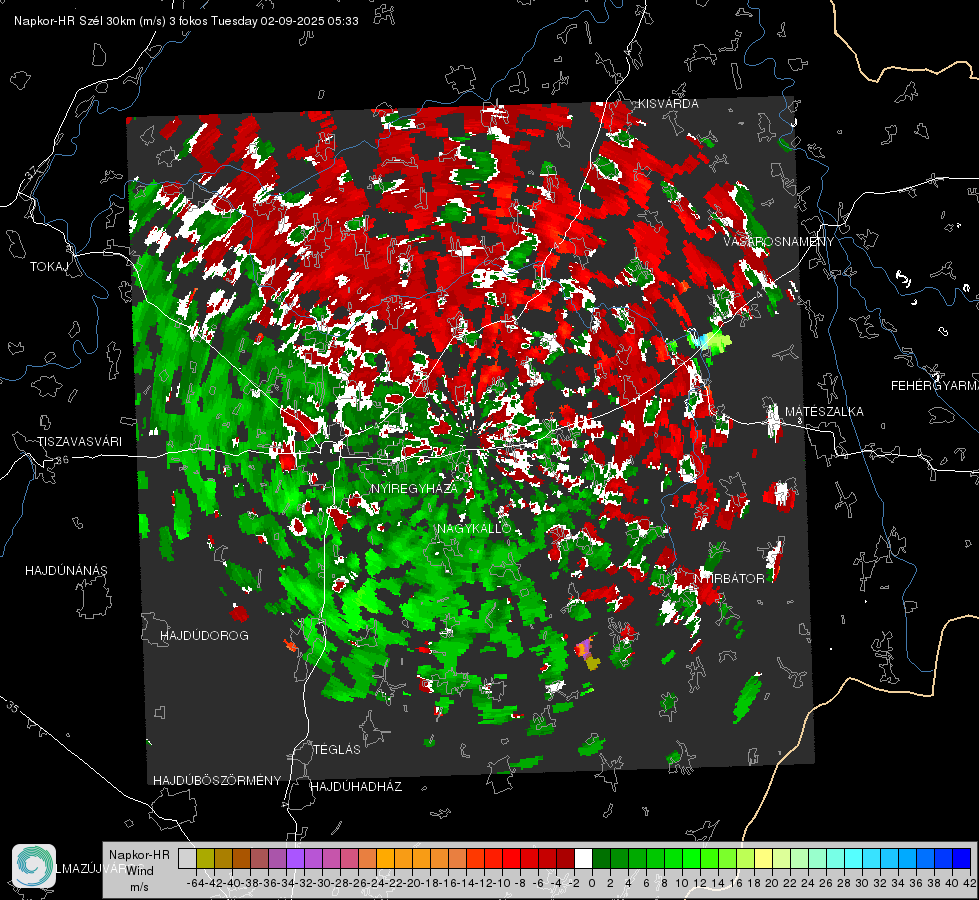Click the bright green swatch between 10 and 12
This screenshot has height=900, width=979.
tap(691, 858)
